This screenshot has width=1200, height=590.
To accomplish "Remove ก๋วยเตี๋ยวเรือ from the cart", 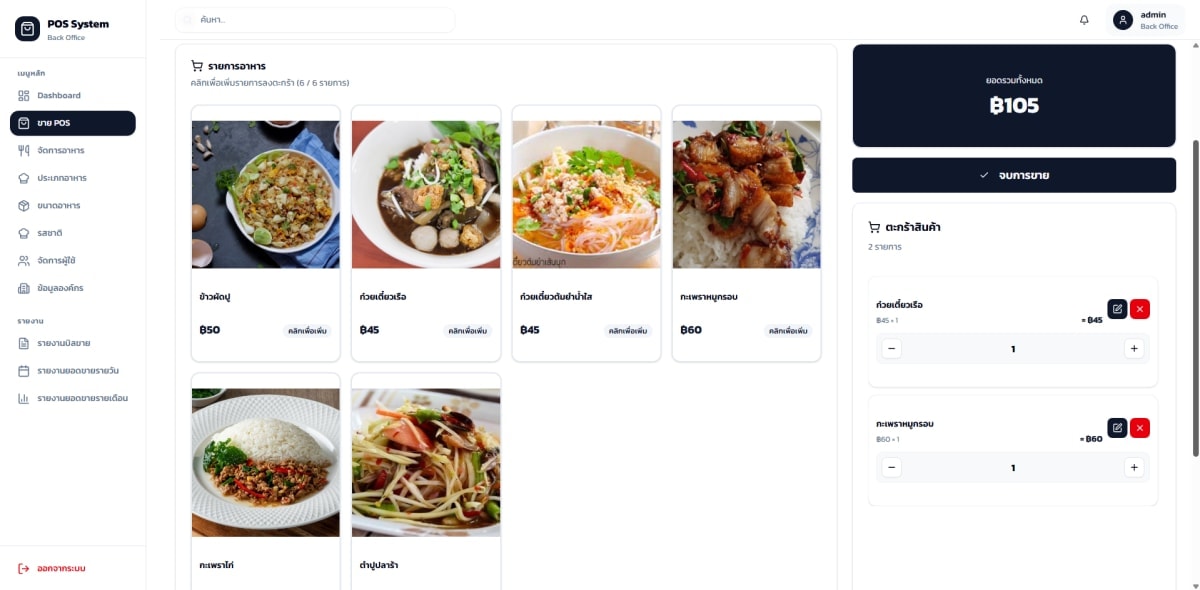I will point(1140,308).
